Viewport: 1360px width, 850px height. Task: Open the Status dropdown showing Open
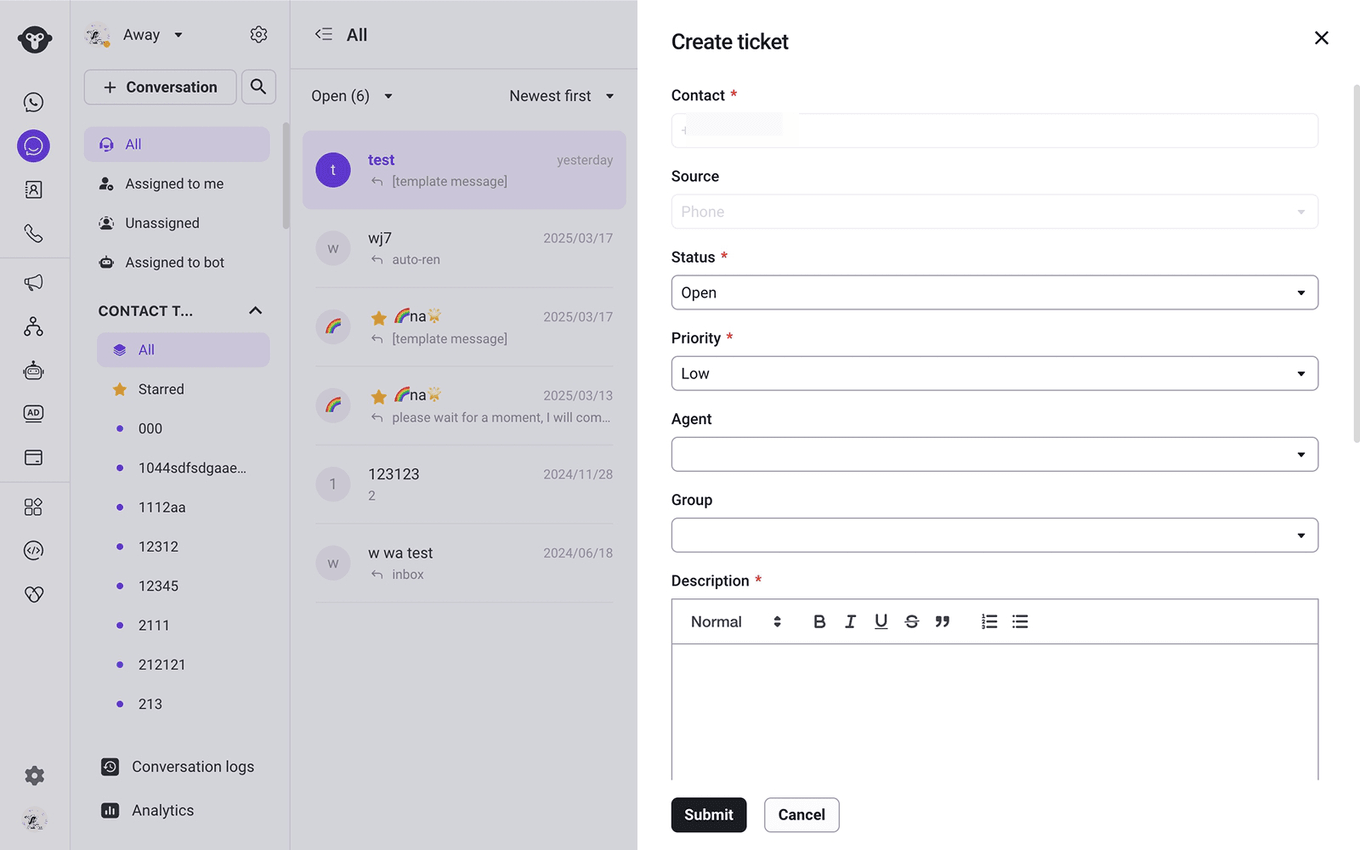pyautogui.click(x=994, y=293)
